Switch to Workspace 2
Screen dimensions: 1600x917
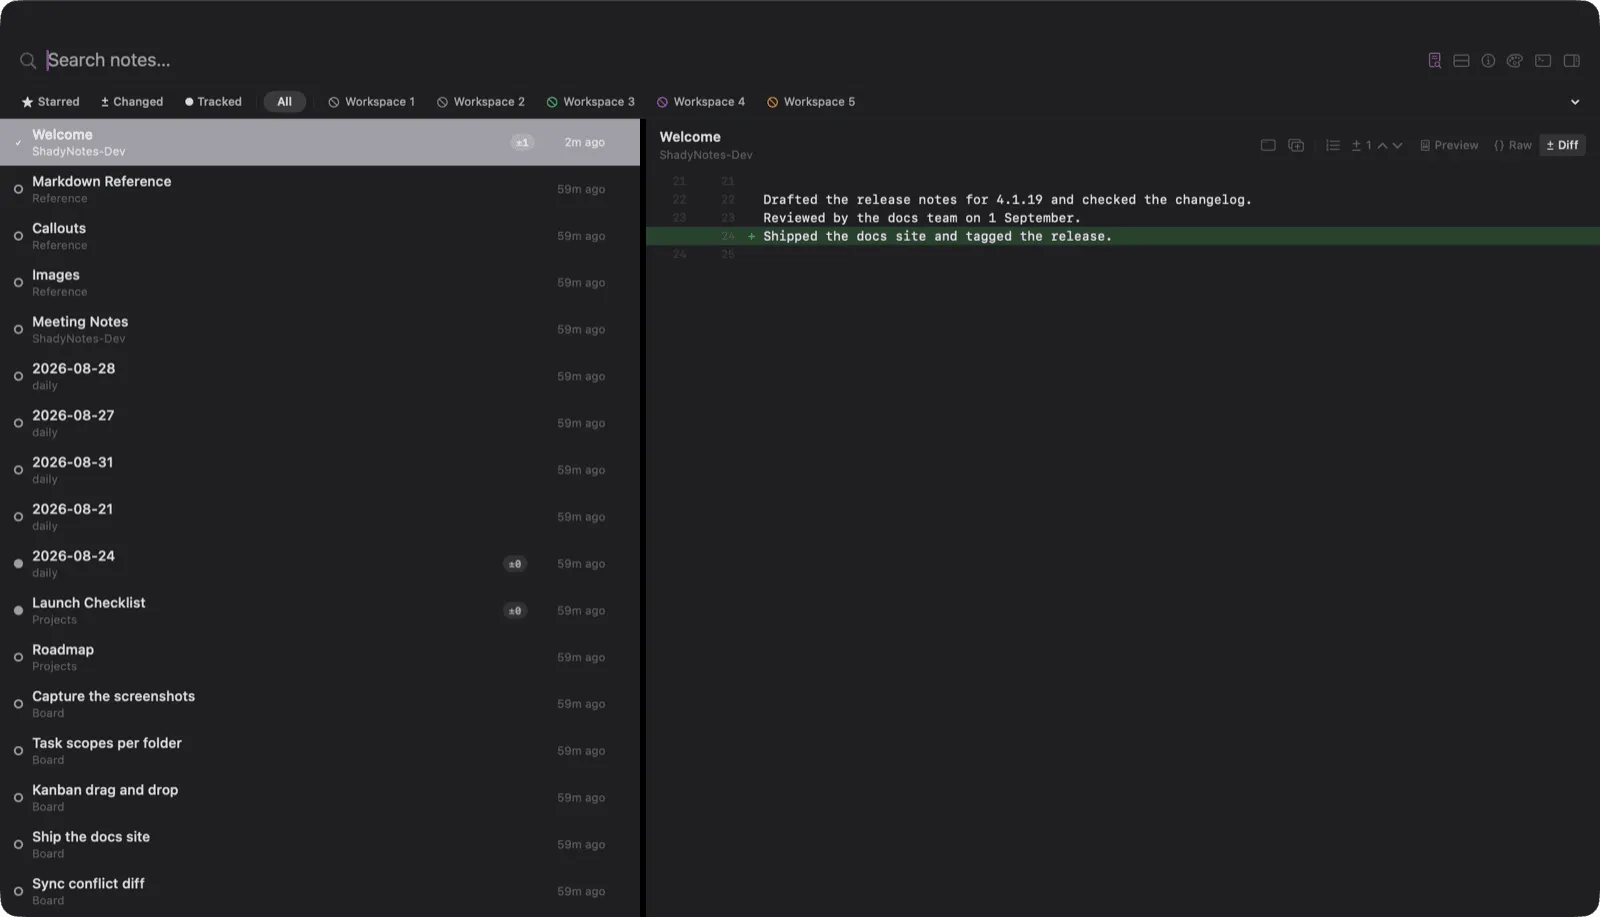pos(480,102)
